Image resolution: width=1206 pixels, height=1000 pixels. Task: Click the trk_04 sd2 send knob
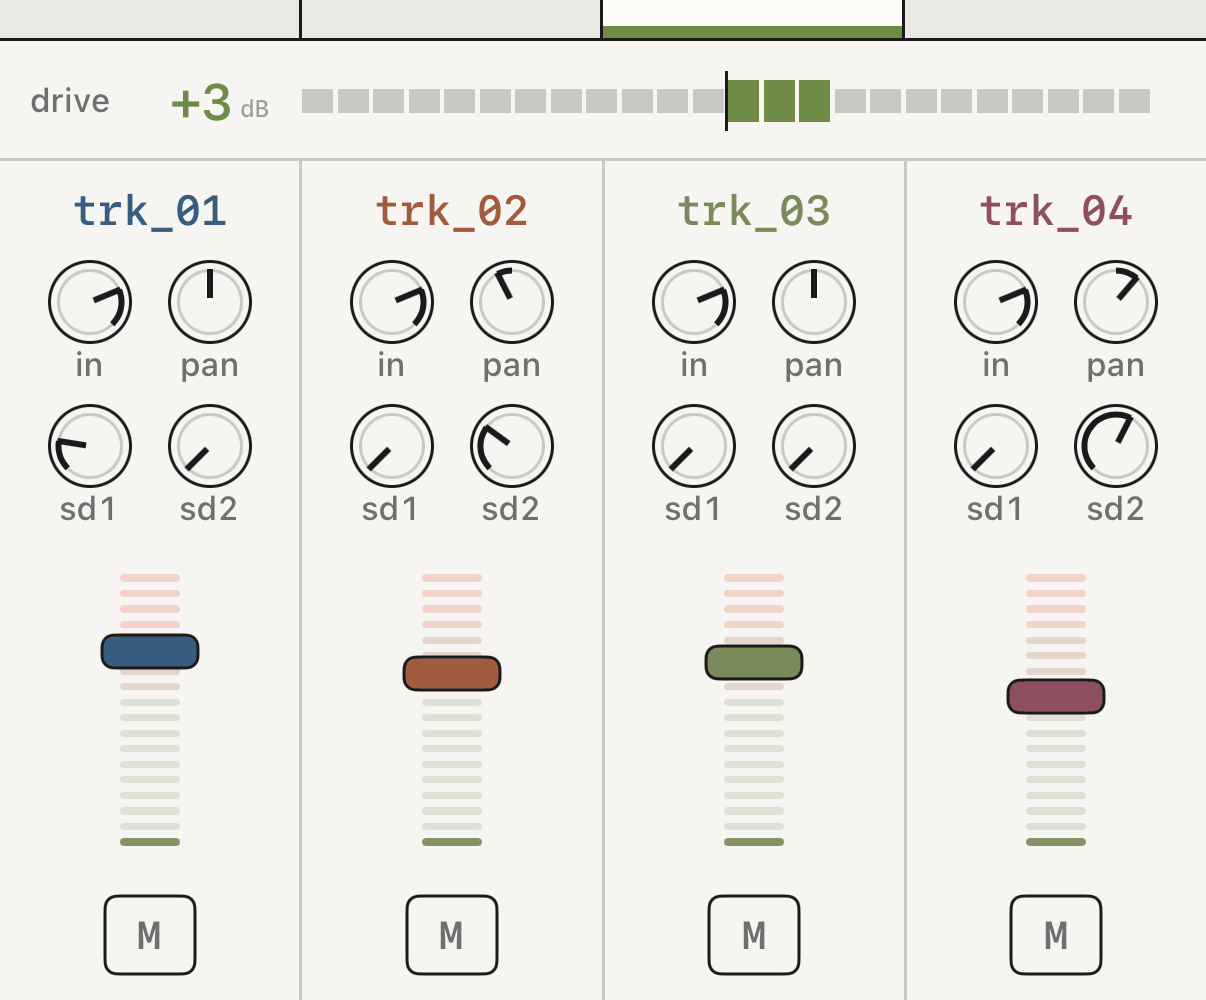1116,446
